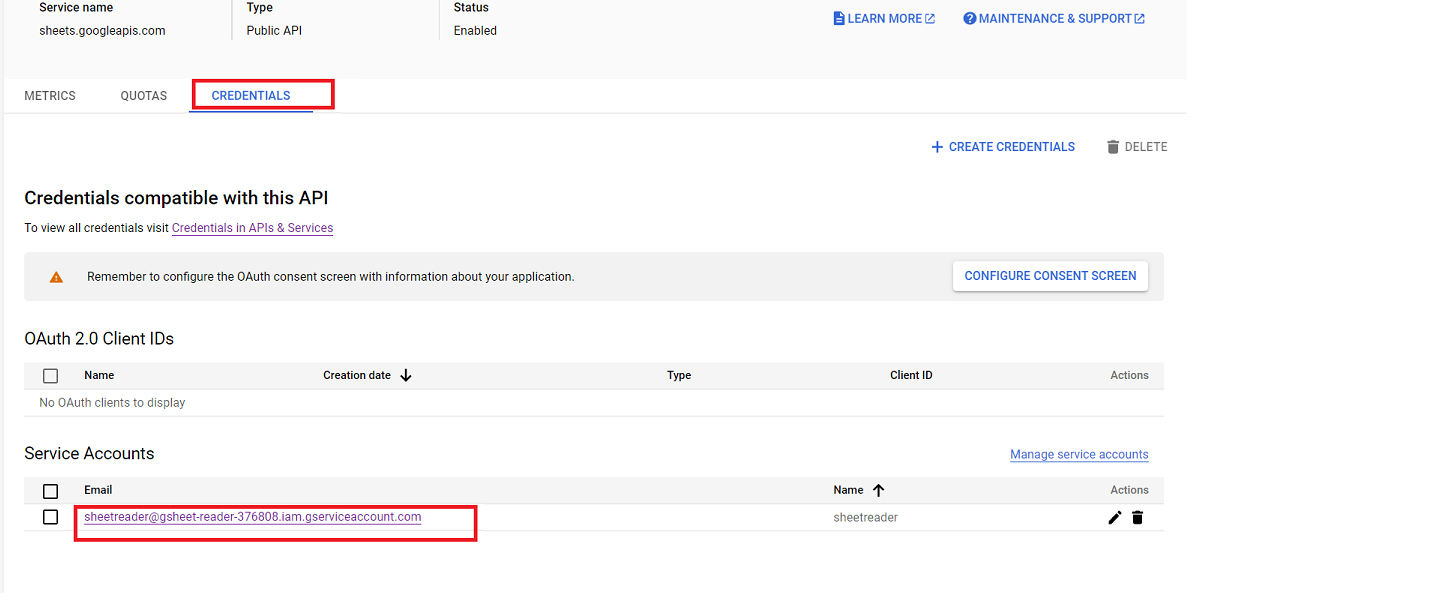Click Service Accounts Email column header
1436x593 pixels.
(98, 490)
